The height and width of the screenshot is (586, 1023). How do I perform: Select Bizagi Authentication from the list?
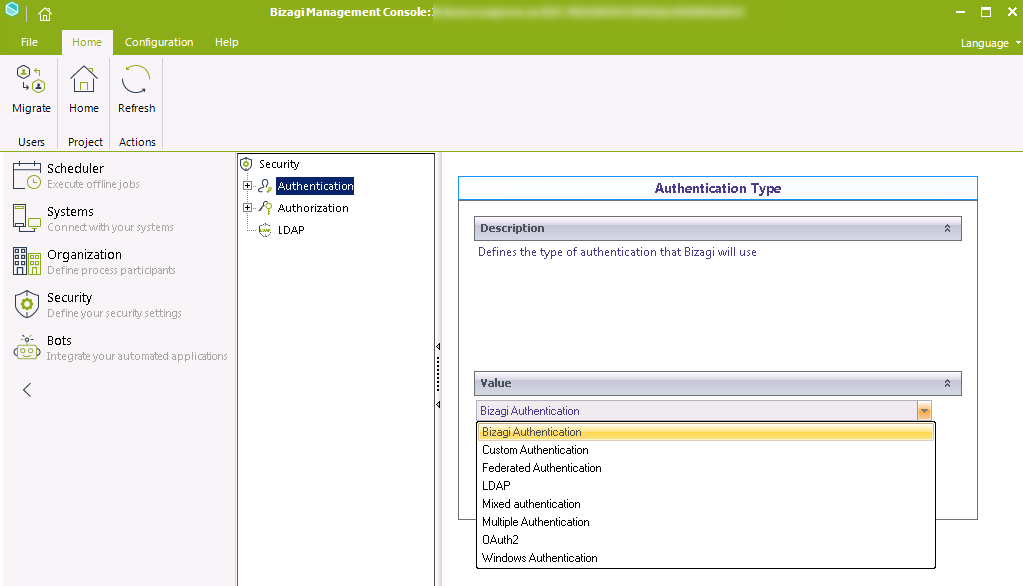pos(706,432)
